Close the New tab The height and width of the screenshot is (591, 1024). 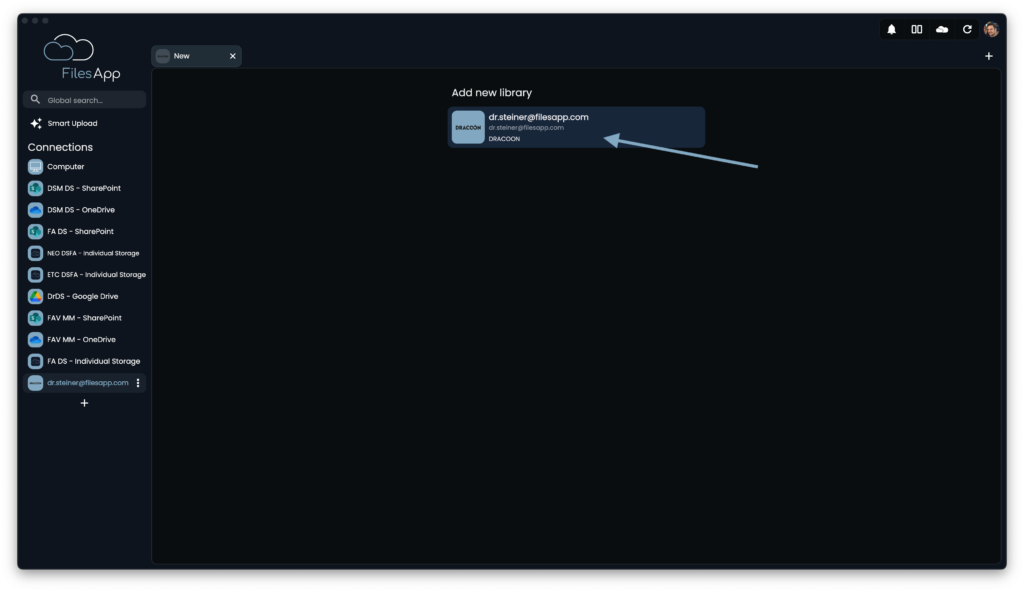coord(232,56)
